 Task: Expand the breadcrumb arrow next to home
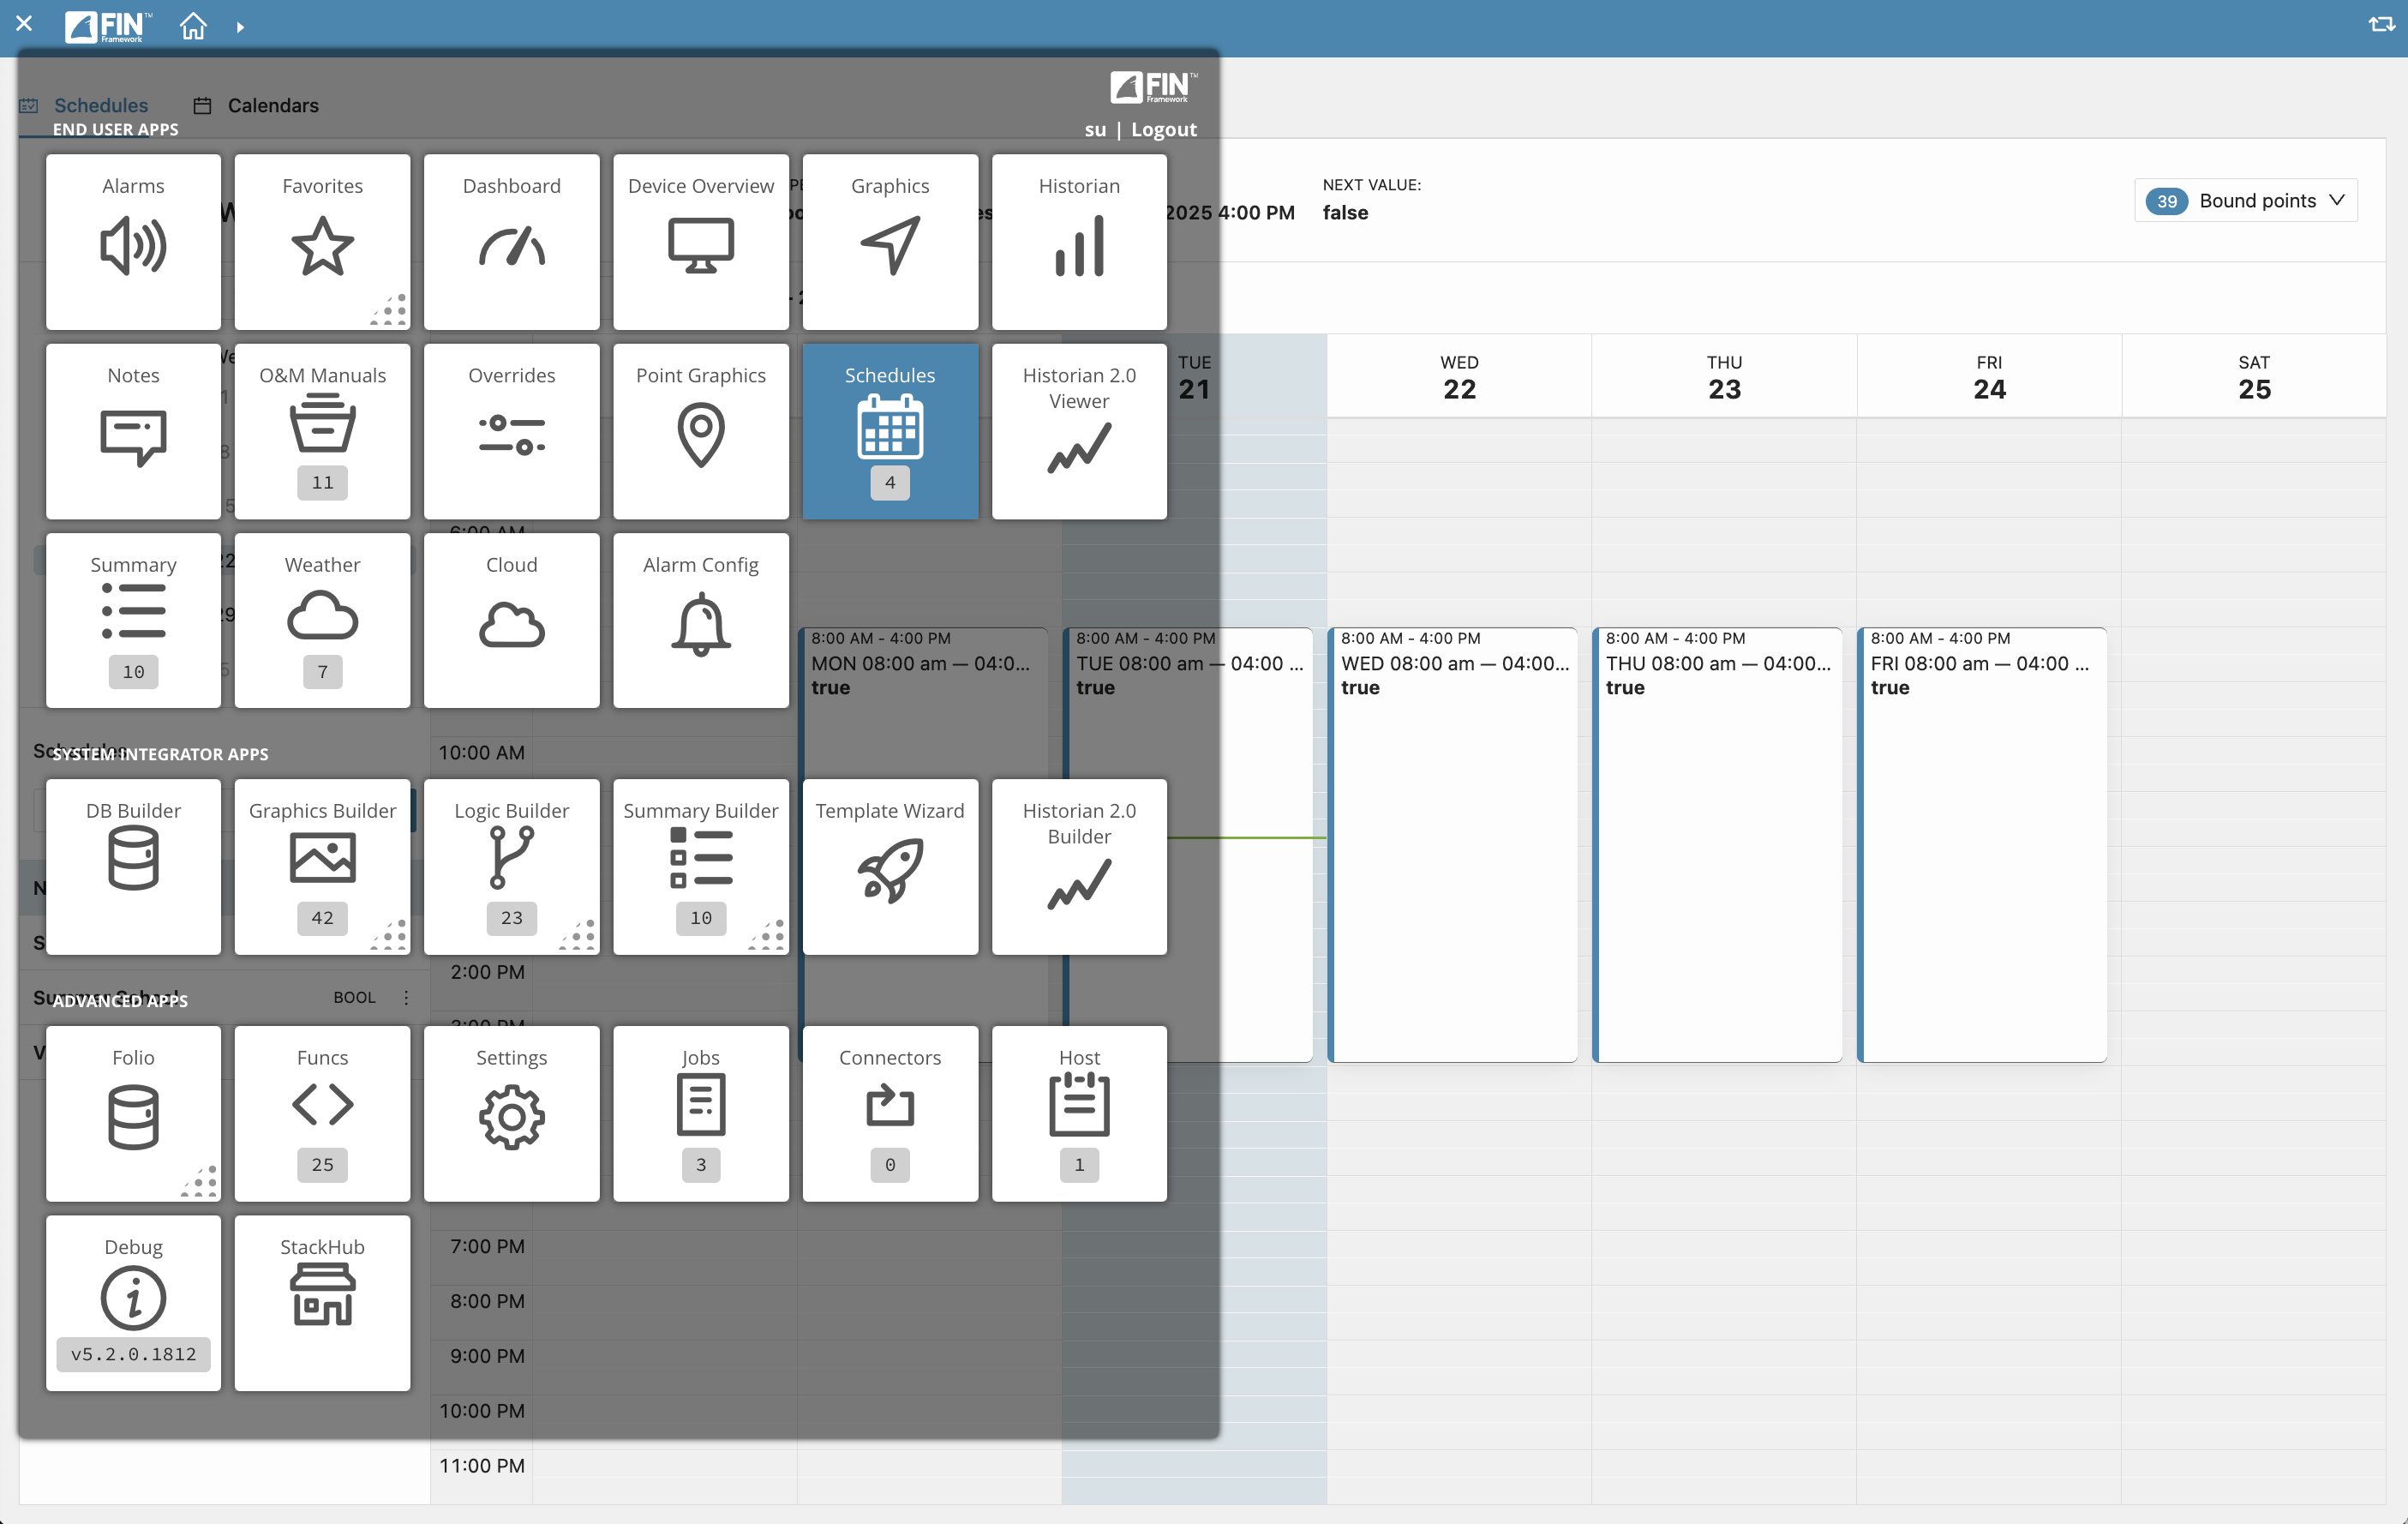(x=240, y=27)
